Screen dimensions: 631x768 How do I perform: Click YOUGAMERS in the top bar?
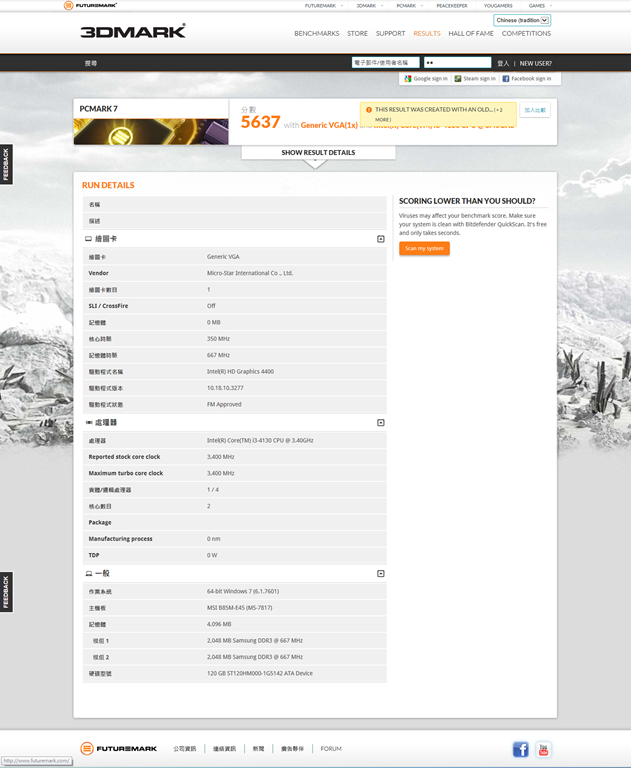point(498,6)
